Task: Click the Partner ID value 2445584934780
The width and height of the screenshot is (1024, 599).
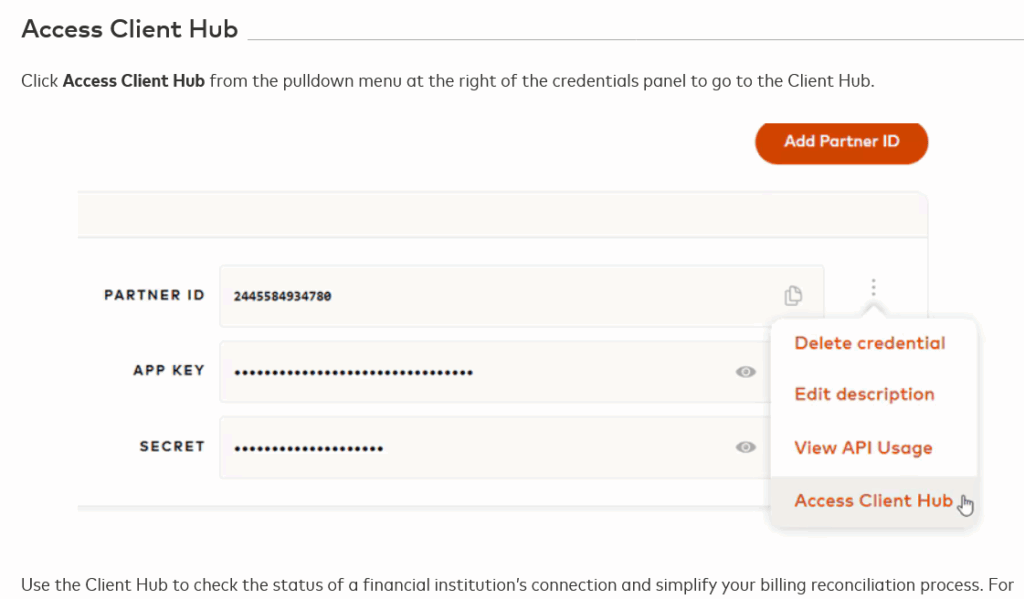Action: 282,296
